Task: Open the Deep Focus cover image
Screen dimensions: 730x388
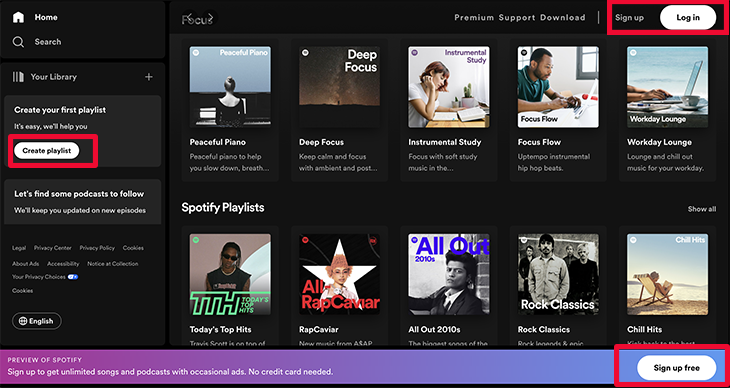Action: (x=339, y=87)
